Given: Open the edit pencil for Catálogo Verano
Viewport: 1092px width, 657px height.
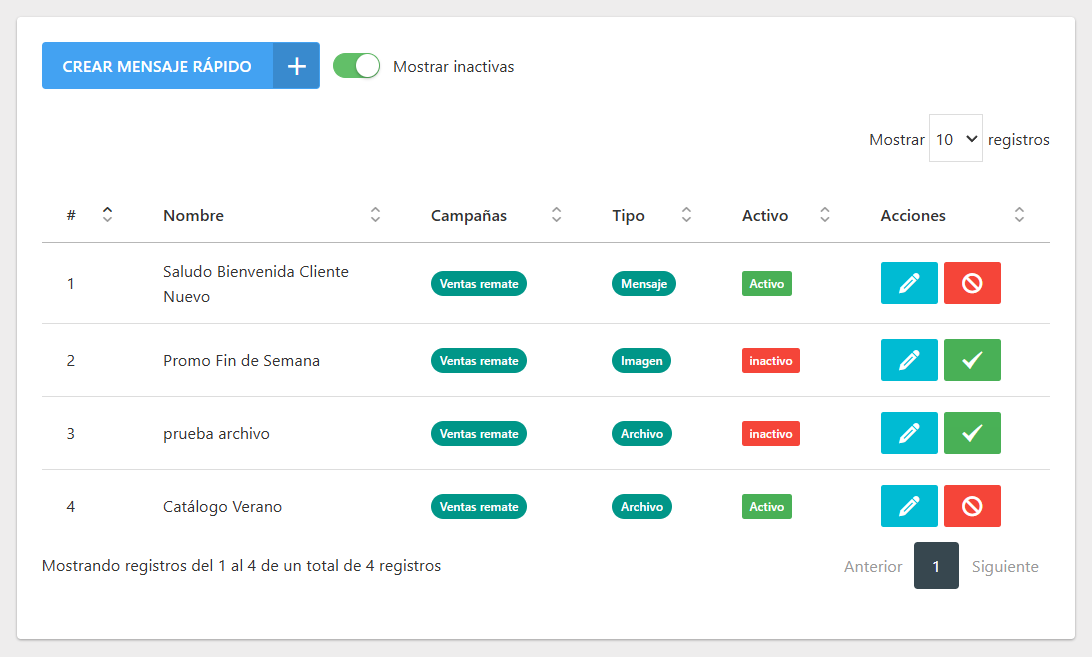Looking at the screenshot, I should 909,506.
